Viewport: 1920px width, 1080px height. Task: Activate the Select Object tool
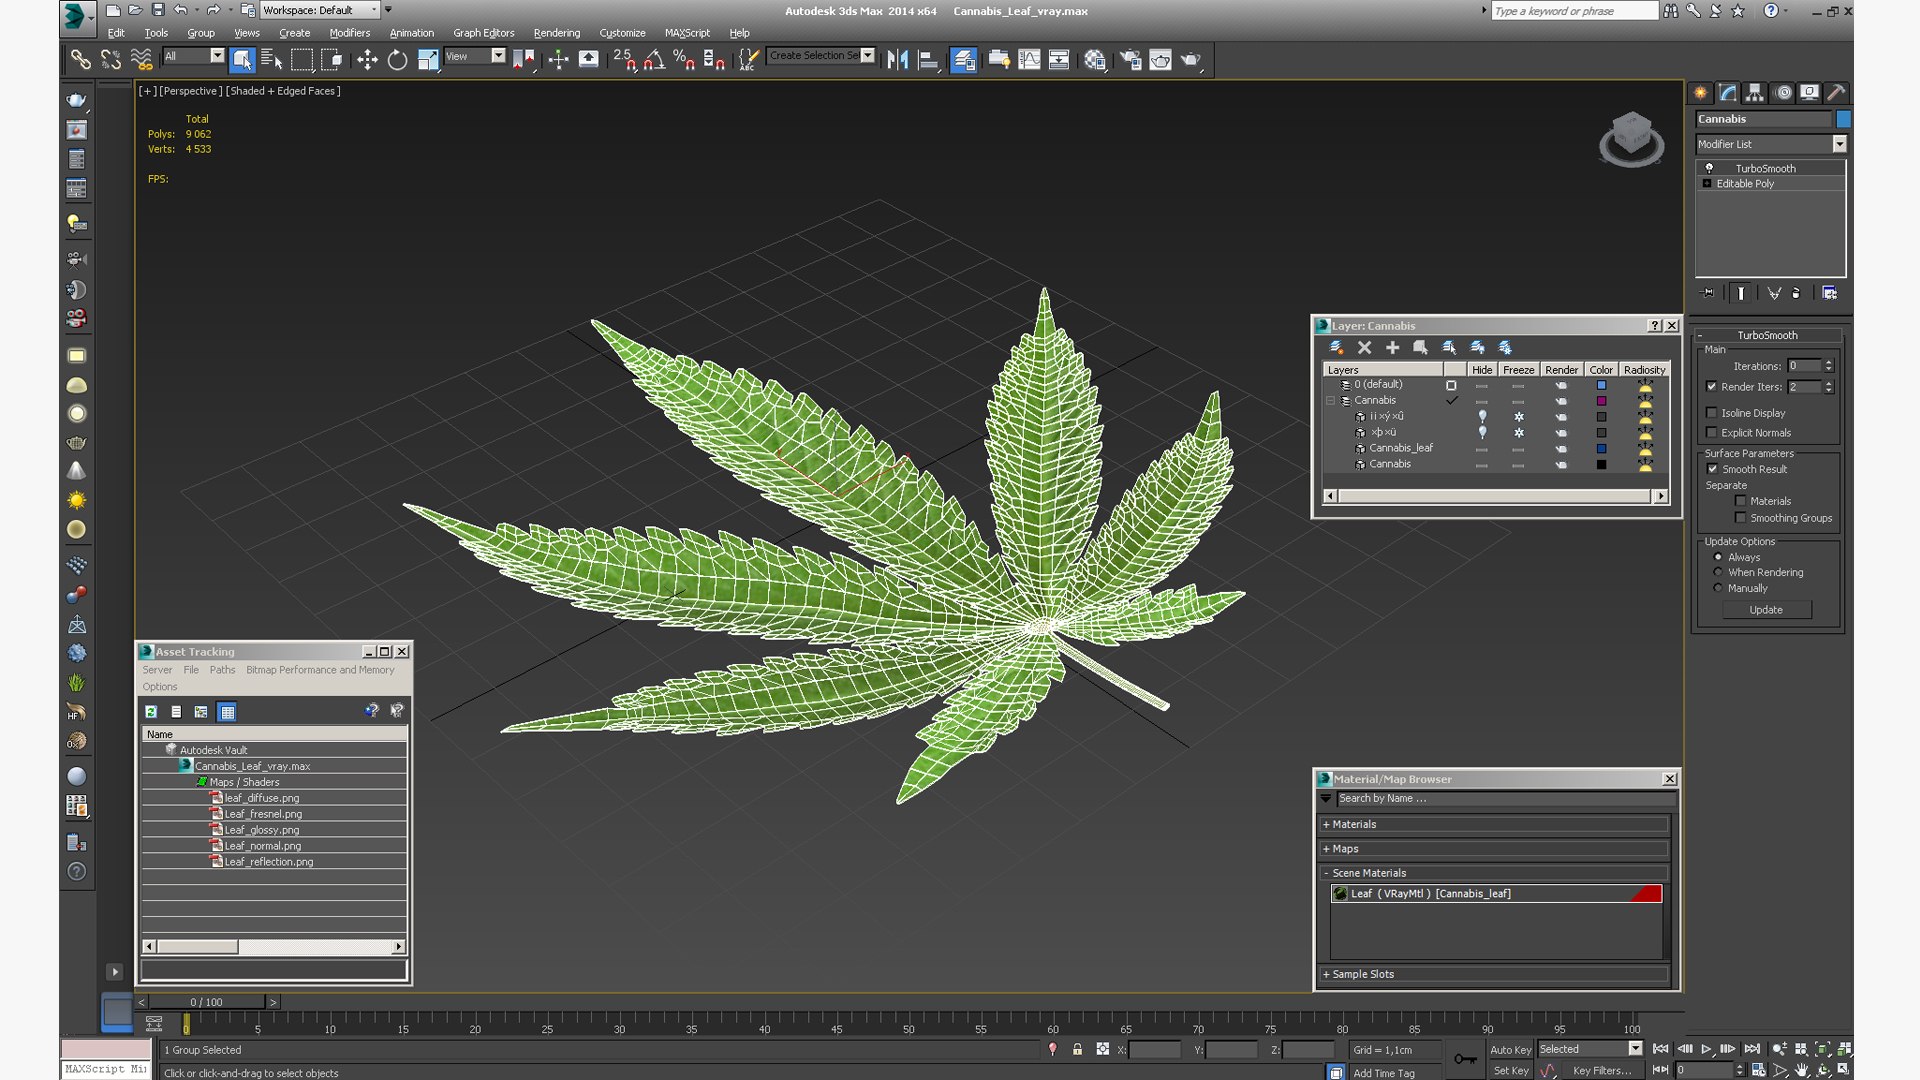241,60
